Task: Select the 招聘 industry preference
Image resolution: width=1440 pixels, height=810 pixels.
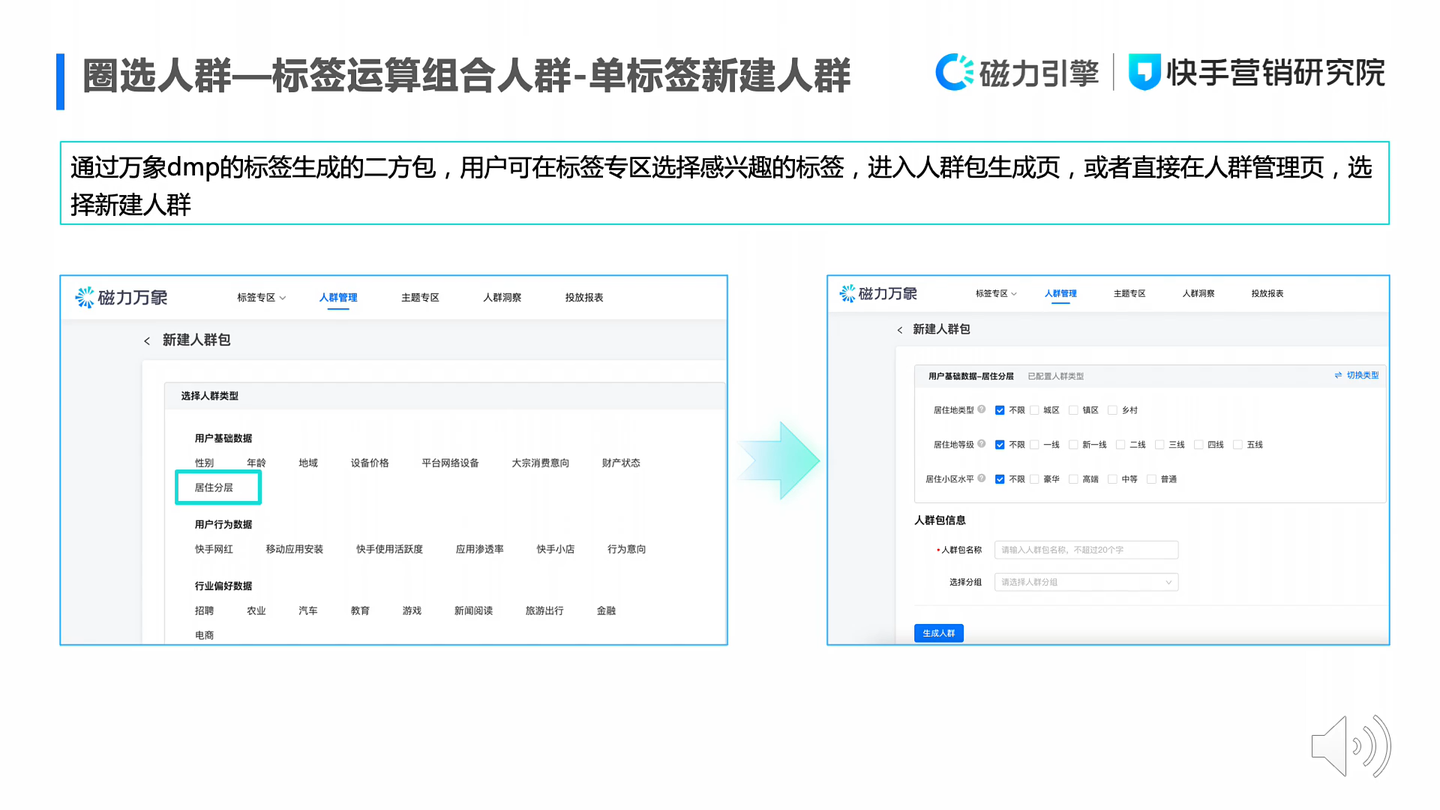Action: coord(204,611)
